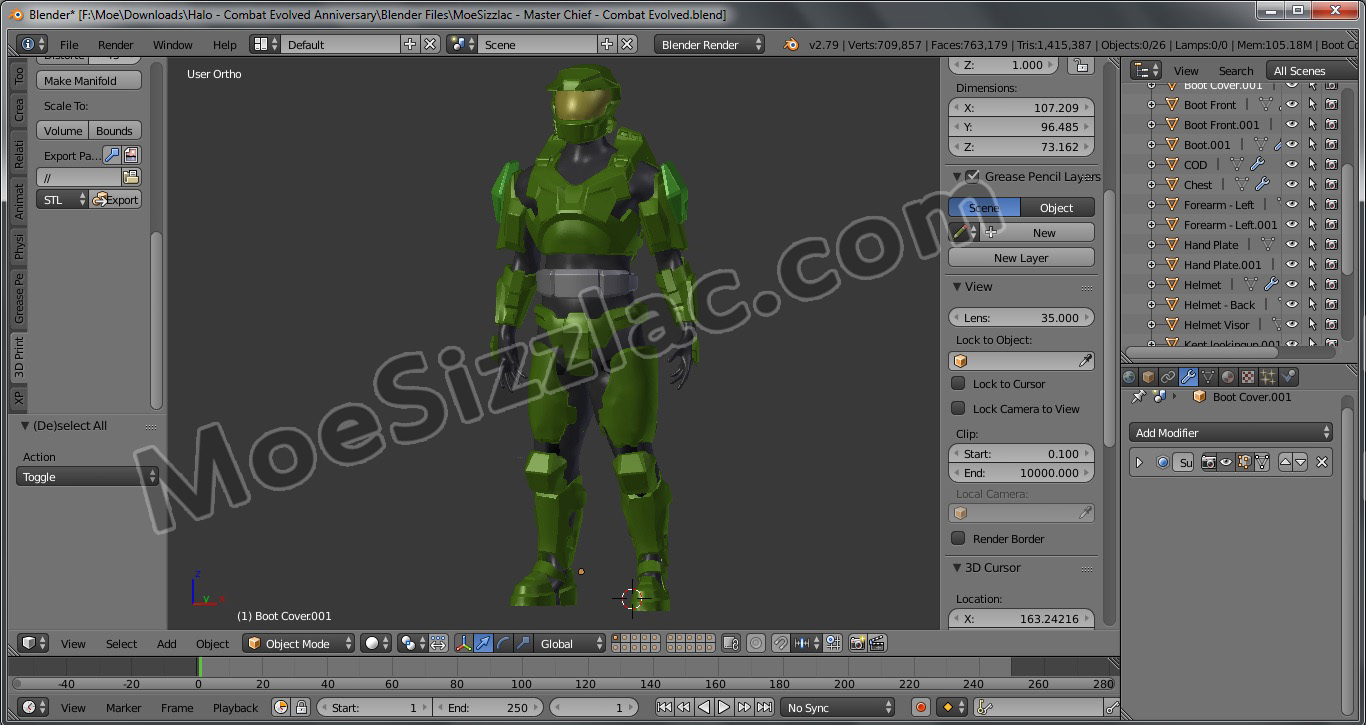
Task: Select the translate manipulator arrow icon
Action: (x=484, y=643)
